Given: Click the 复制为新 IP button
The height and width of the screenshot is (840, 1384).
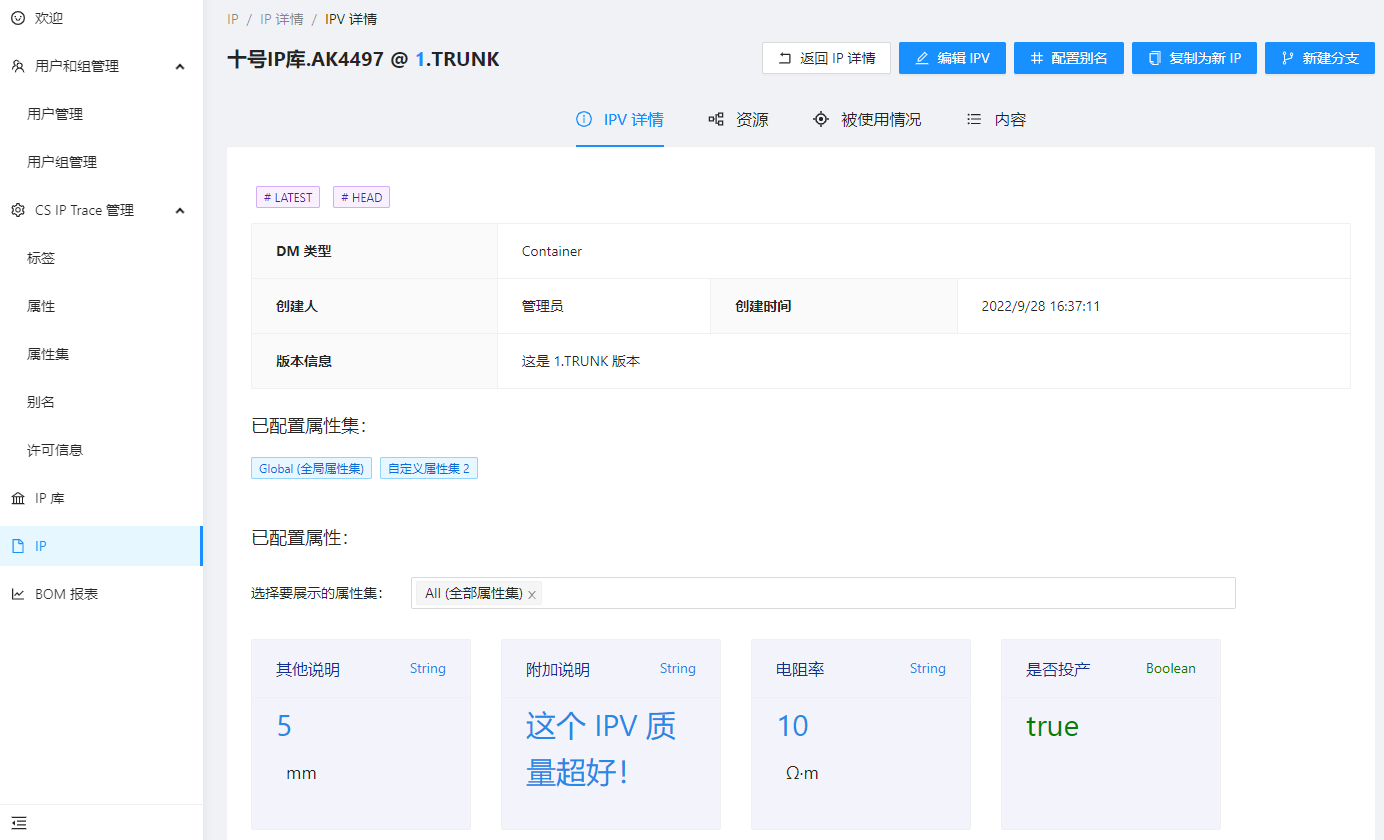Looking at the screenshot, I should coord(1194,58).
